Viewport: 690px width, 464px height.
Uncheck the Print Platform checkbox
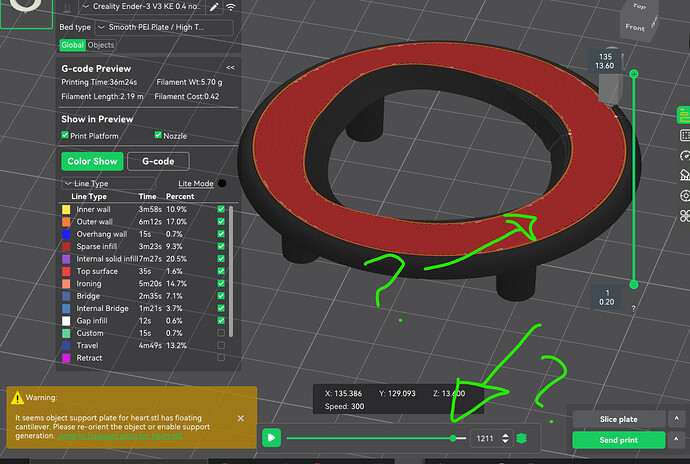(x=65, y=135)
